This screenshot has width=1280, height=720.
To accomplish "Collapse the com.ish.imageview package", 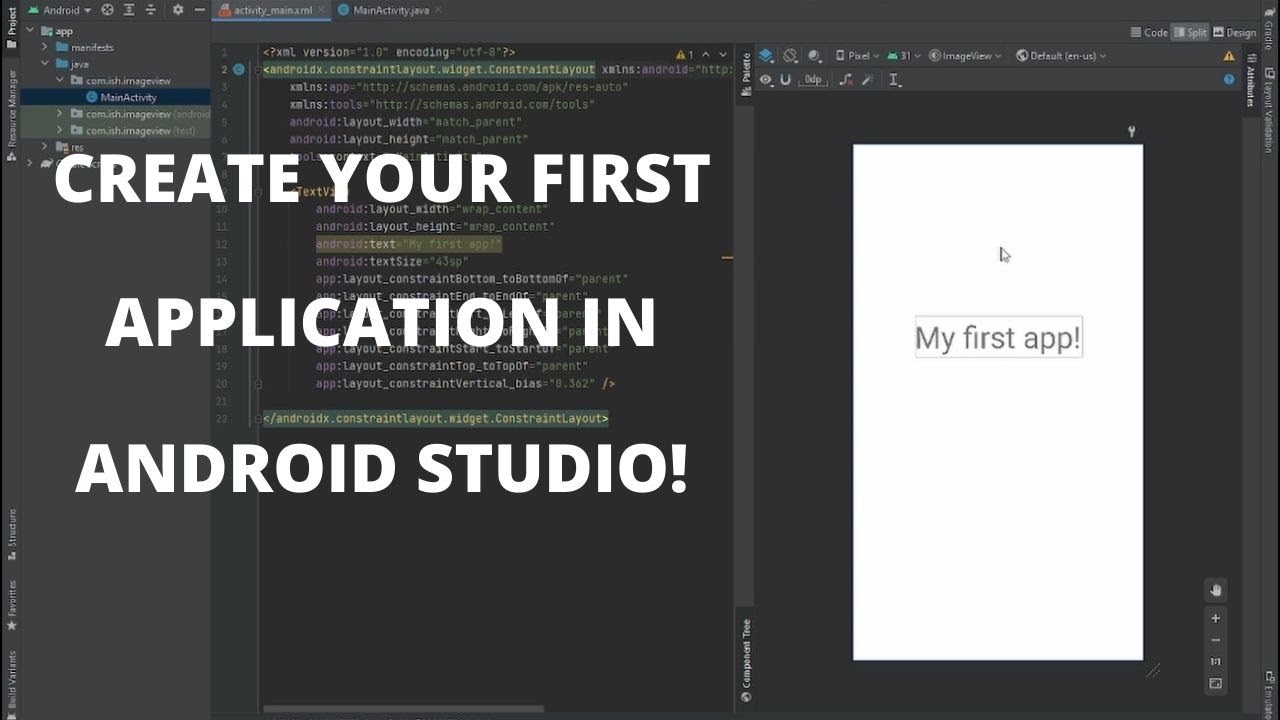I will [59, 81].
